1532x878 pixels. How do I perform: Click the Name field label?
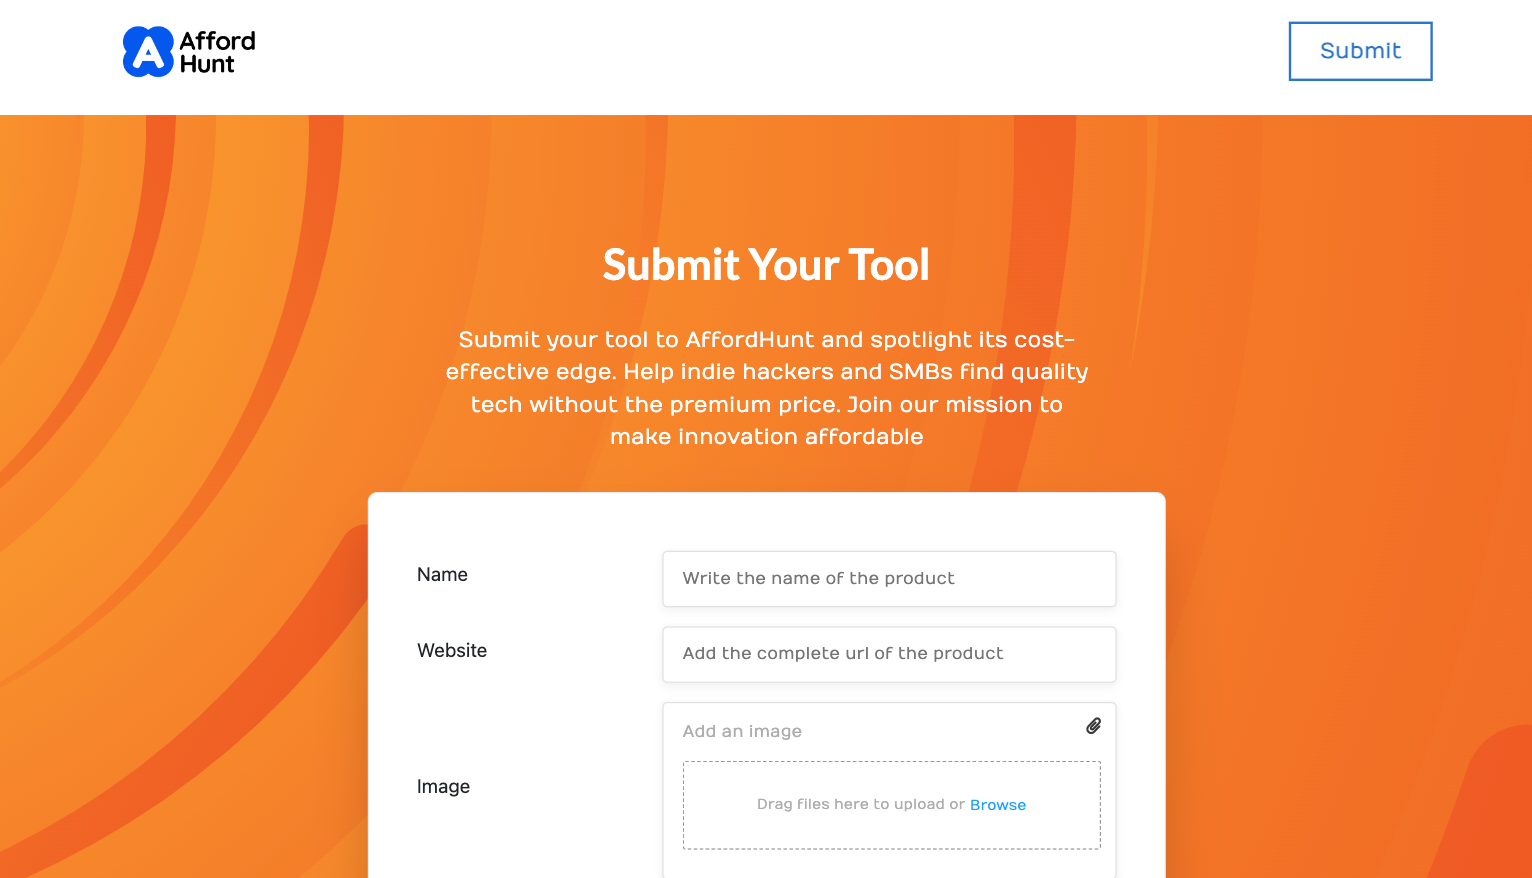click(442, 575)
